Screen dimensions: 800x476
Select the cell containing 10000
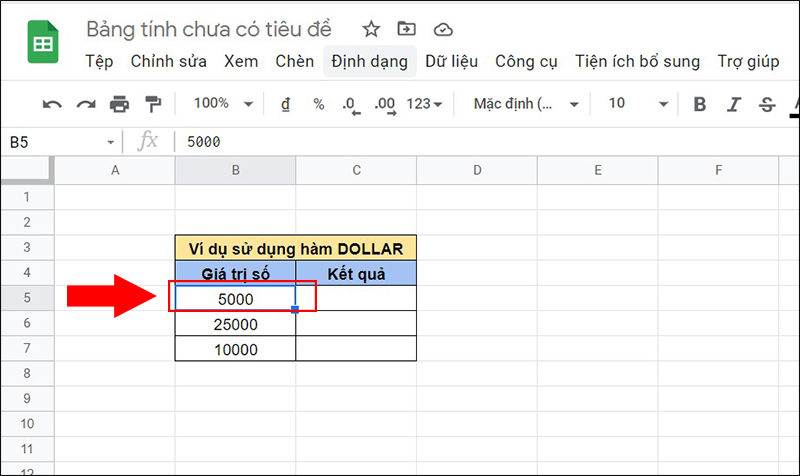235,349
